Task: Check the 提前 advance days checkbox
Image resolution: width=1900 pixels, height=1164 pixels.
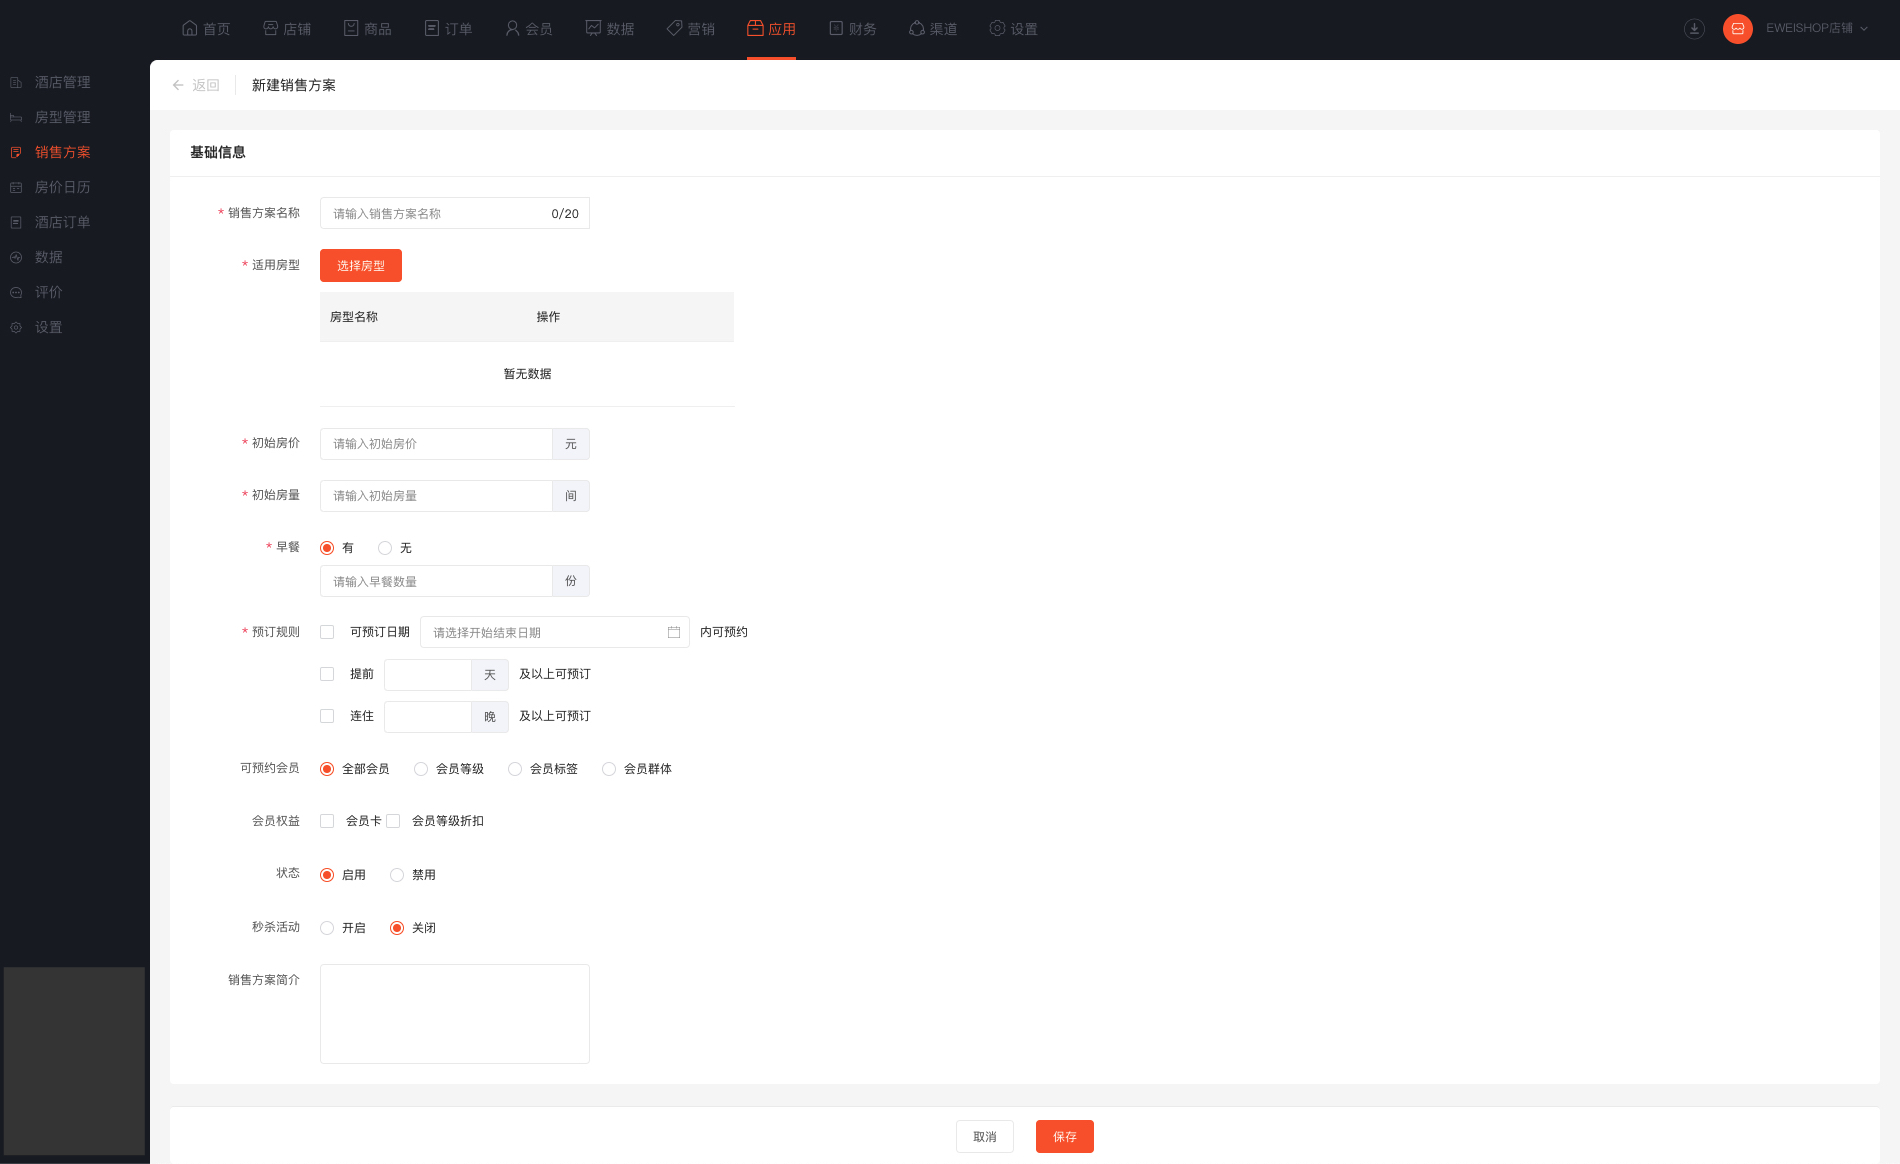Action: click(x=327, y=674)
